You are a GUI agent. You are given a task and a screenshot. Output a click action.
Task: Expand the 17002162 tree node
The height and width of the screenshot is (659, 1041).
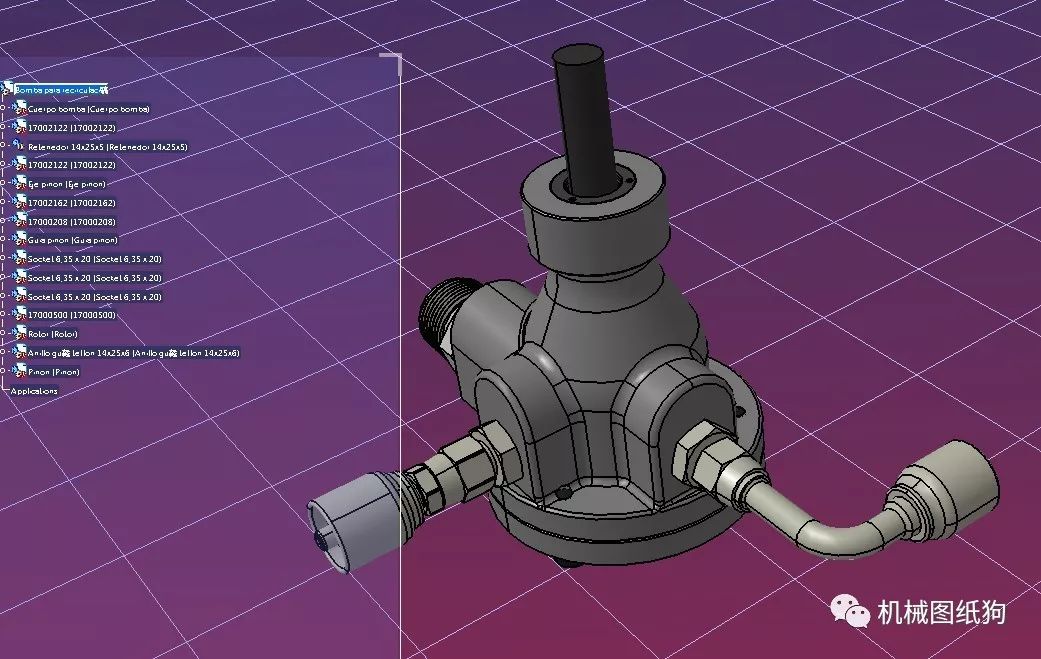point(3,201)
